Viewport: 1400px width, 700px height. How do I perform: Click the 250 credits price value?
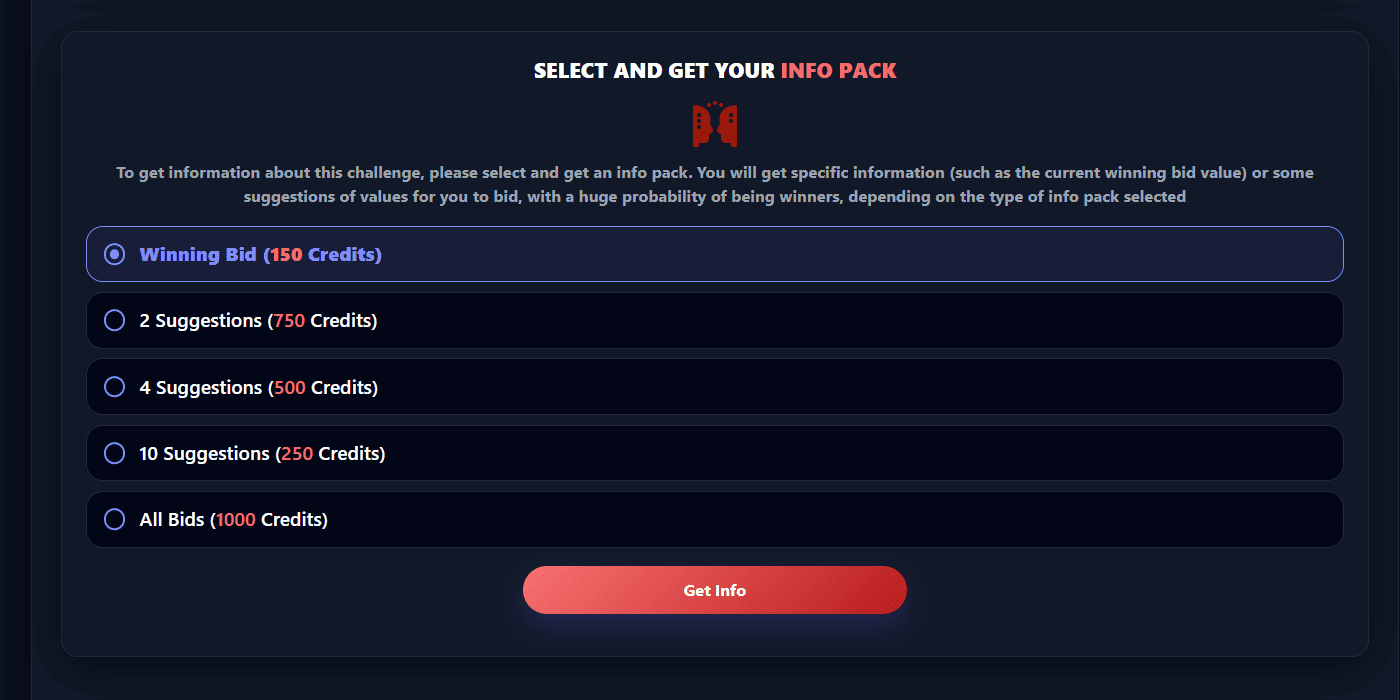point(297,453)
